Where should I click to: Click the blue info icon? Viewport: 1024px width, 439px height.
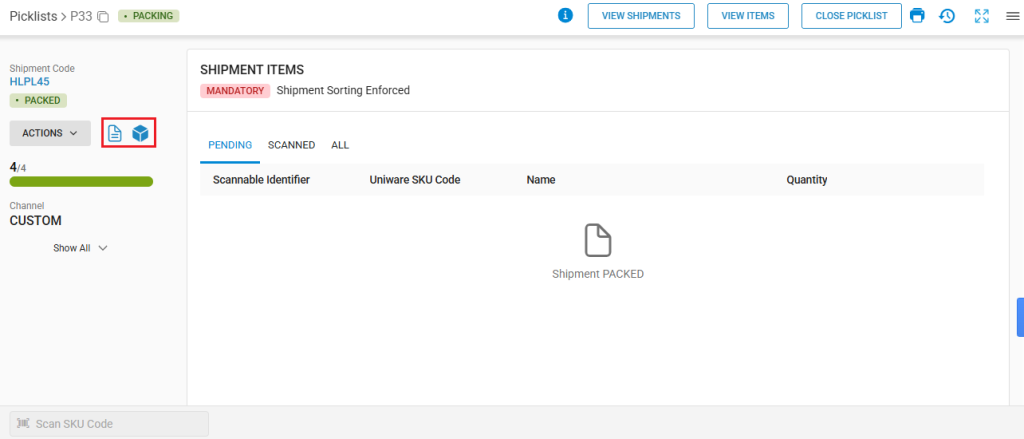tap(566, 16)
